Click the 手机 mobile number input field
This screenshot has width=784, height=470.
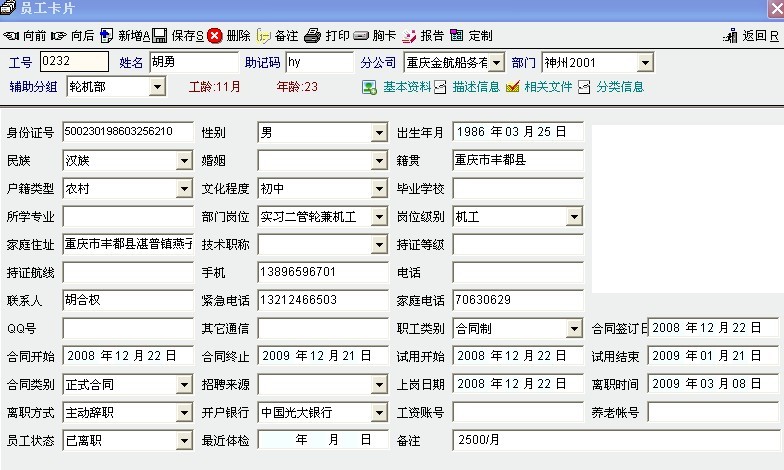tap(322, 272)
